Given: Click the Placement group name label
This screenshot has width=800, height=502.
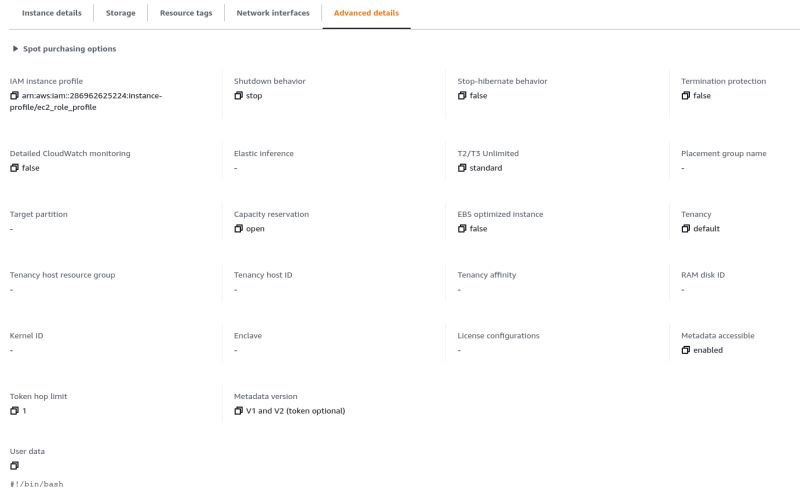Looking at the screenshot, I should click(x=723, y=154).
